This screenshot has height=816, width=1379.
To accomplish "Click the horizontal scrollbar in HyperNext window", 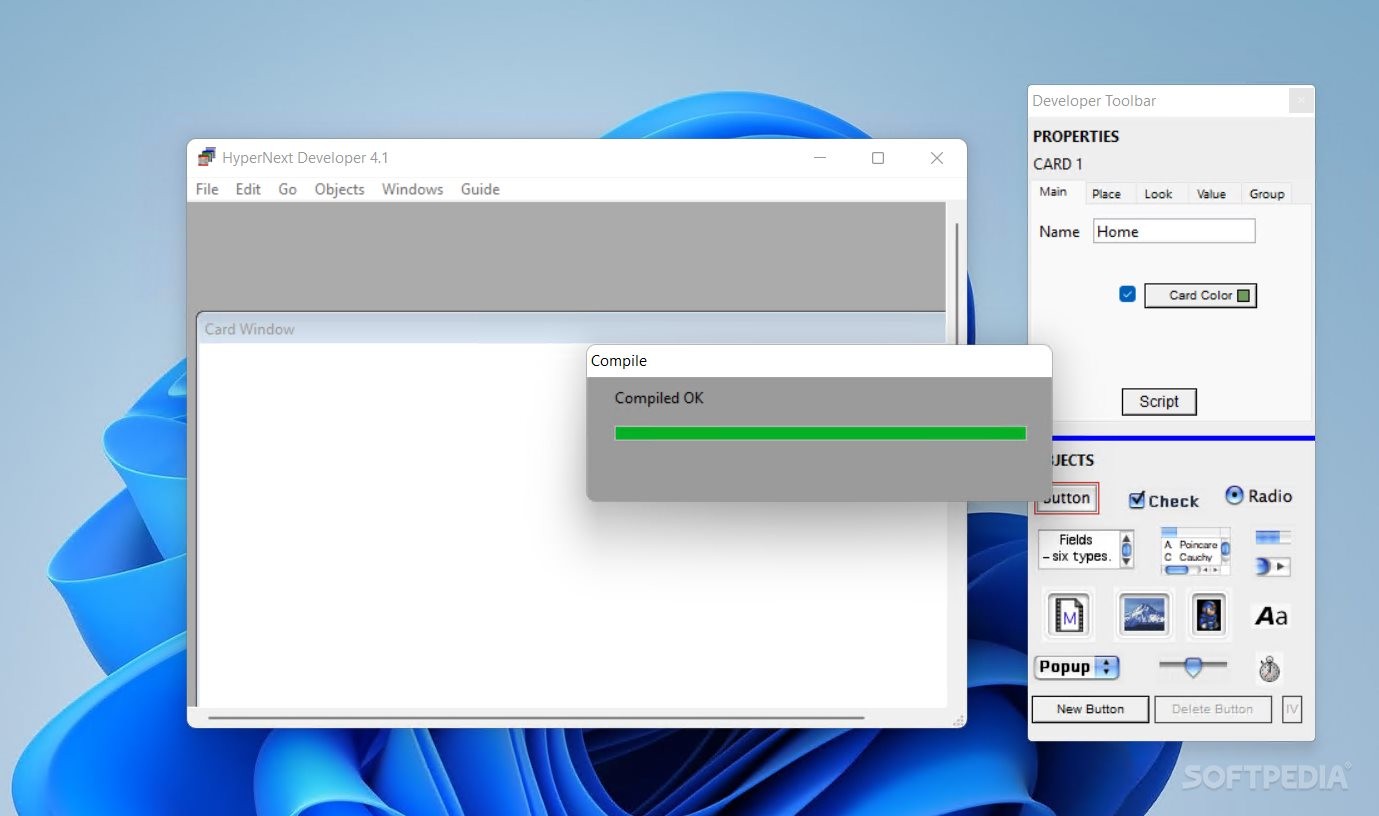I will [536, 717].
